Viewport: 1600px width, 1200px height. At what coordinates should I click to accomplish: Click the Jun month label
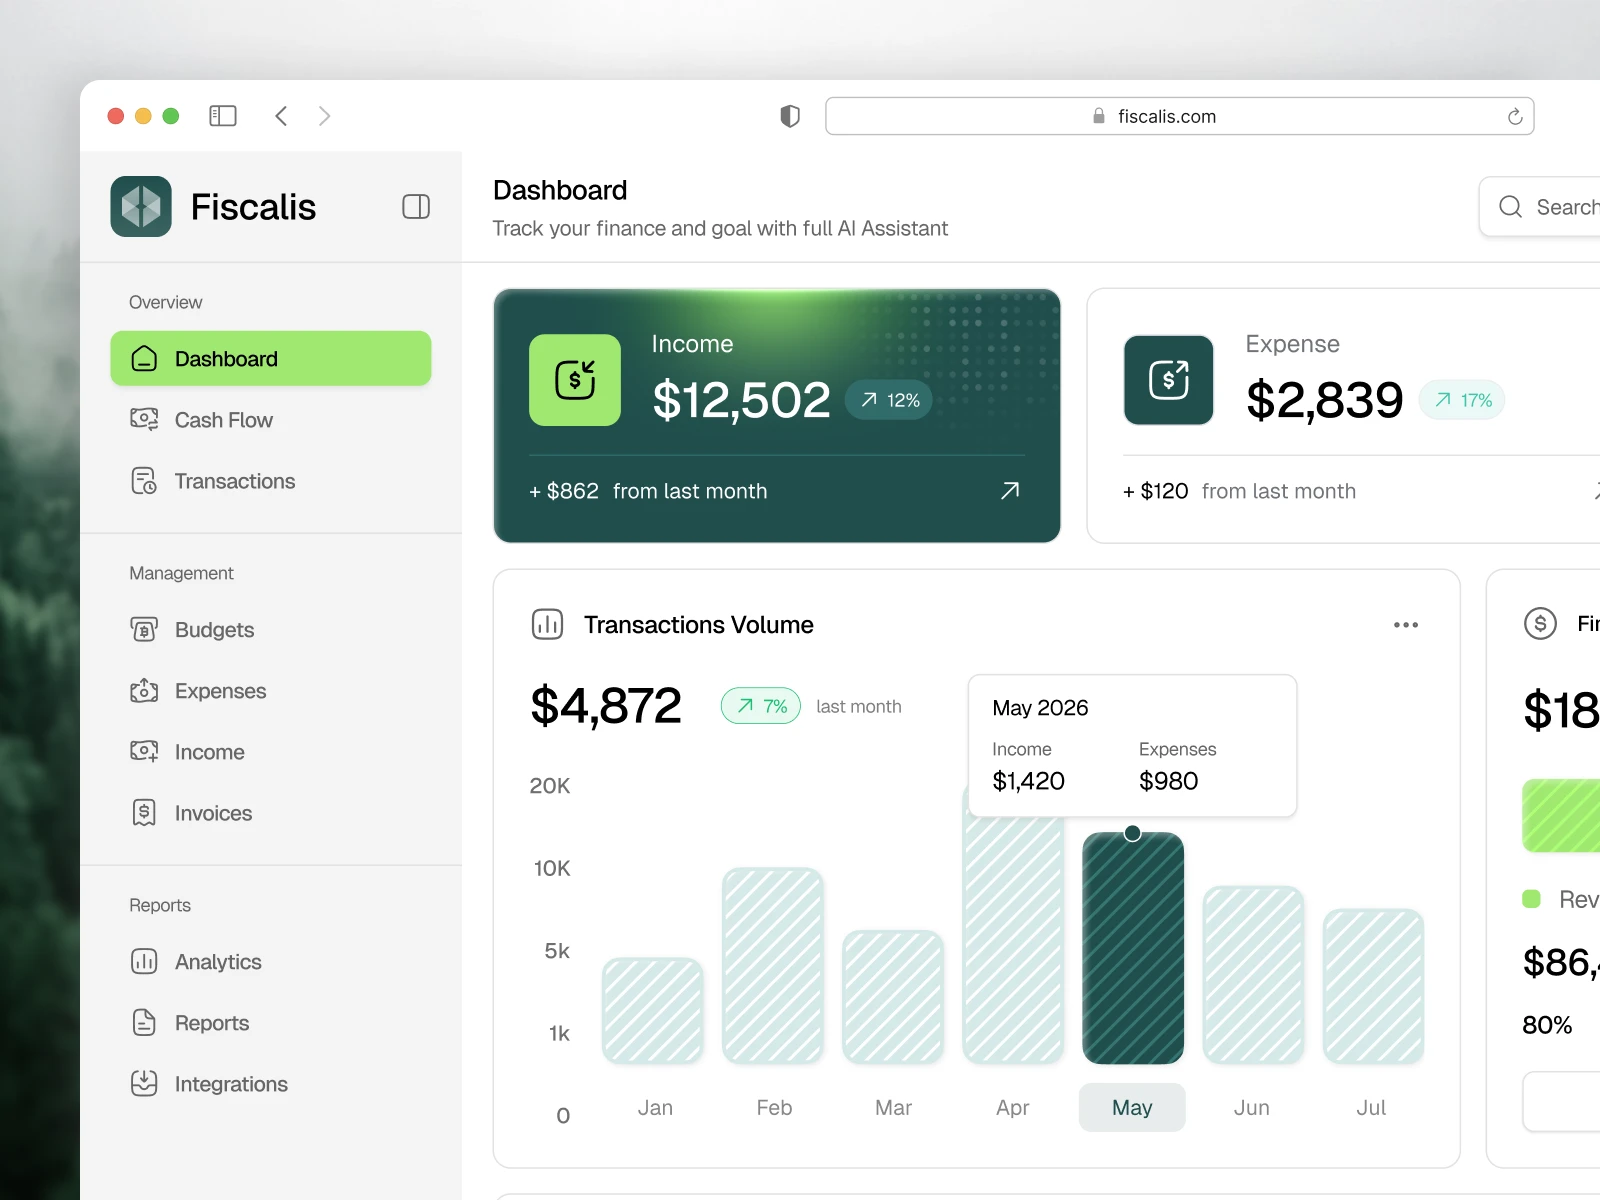pos(1252,1107)
